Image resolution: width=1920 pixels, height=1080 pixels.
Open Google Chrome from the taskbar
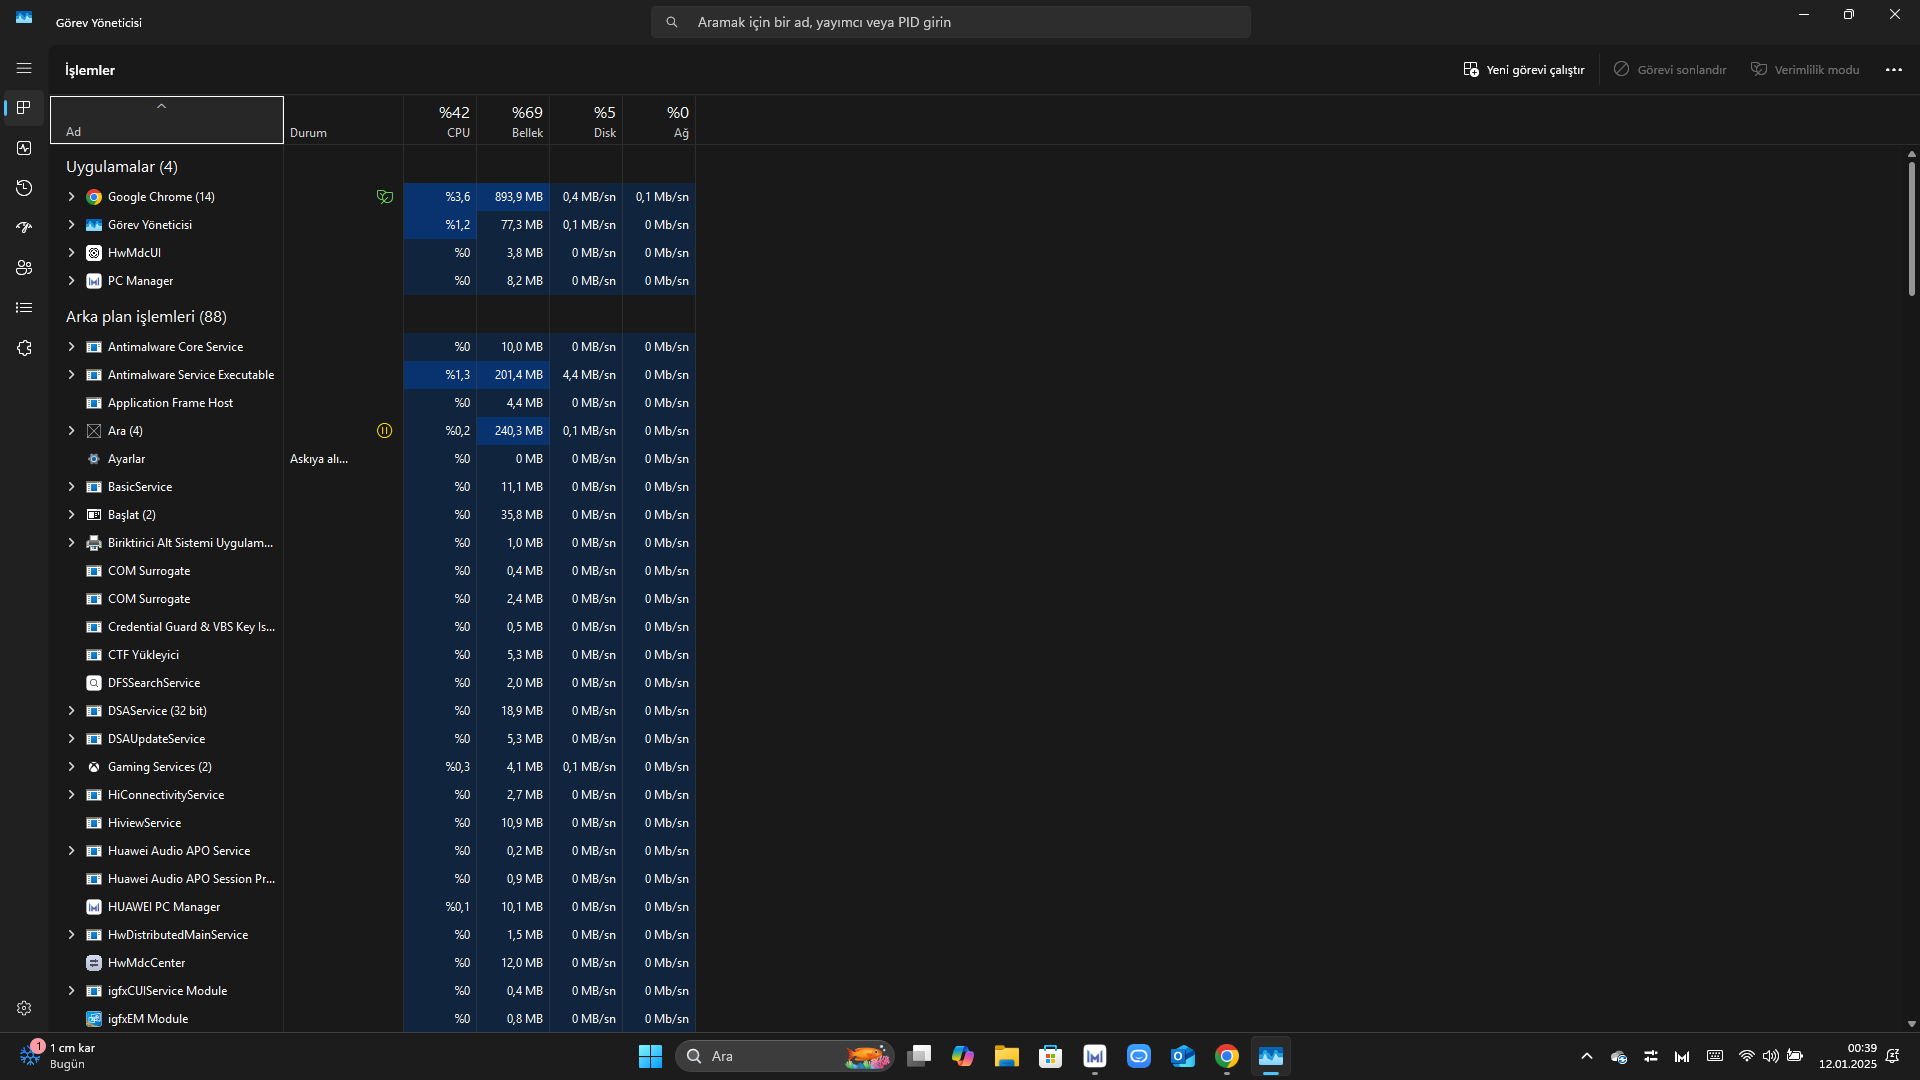point(1226,1056)
